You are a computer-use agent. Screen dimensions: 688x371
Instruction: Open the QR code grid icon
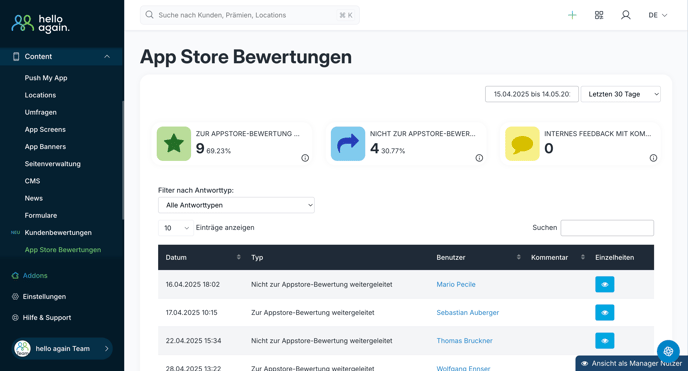[x=599, y=15]
